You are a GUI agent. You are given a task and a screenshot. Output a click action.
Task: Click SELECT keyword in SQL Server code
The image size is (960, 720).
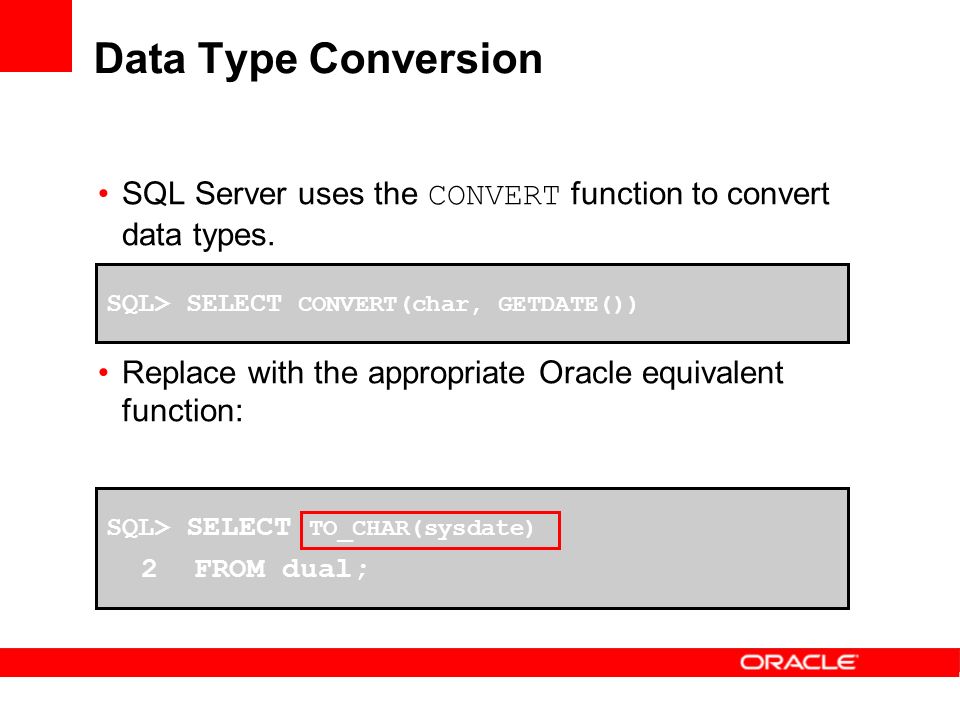pyautogui.click(x=234, y=304)
